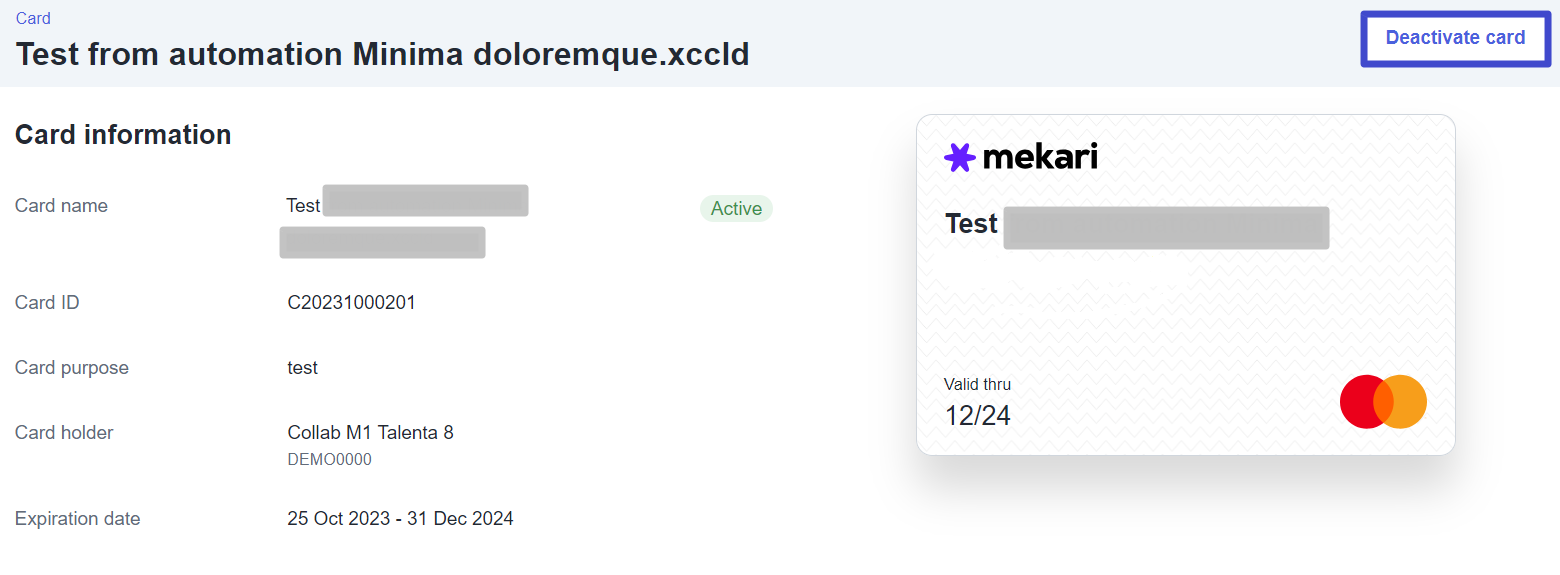Click the Card holder label
Viewport: 1560px width, 575px height.
[x=64, y=433]
